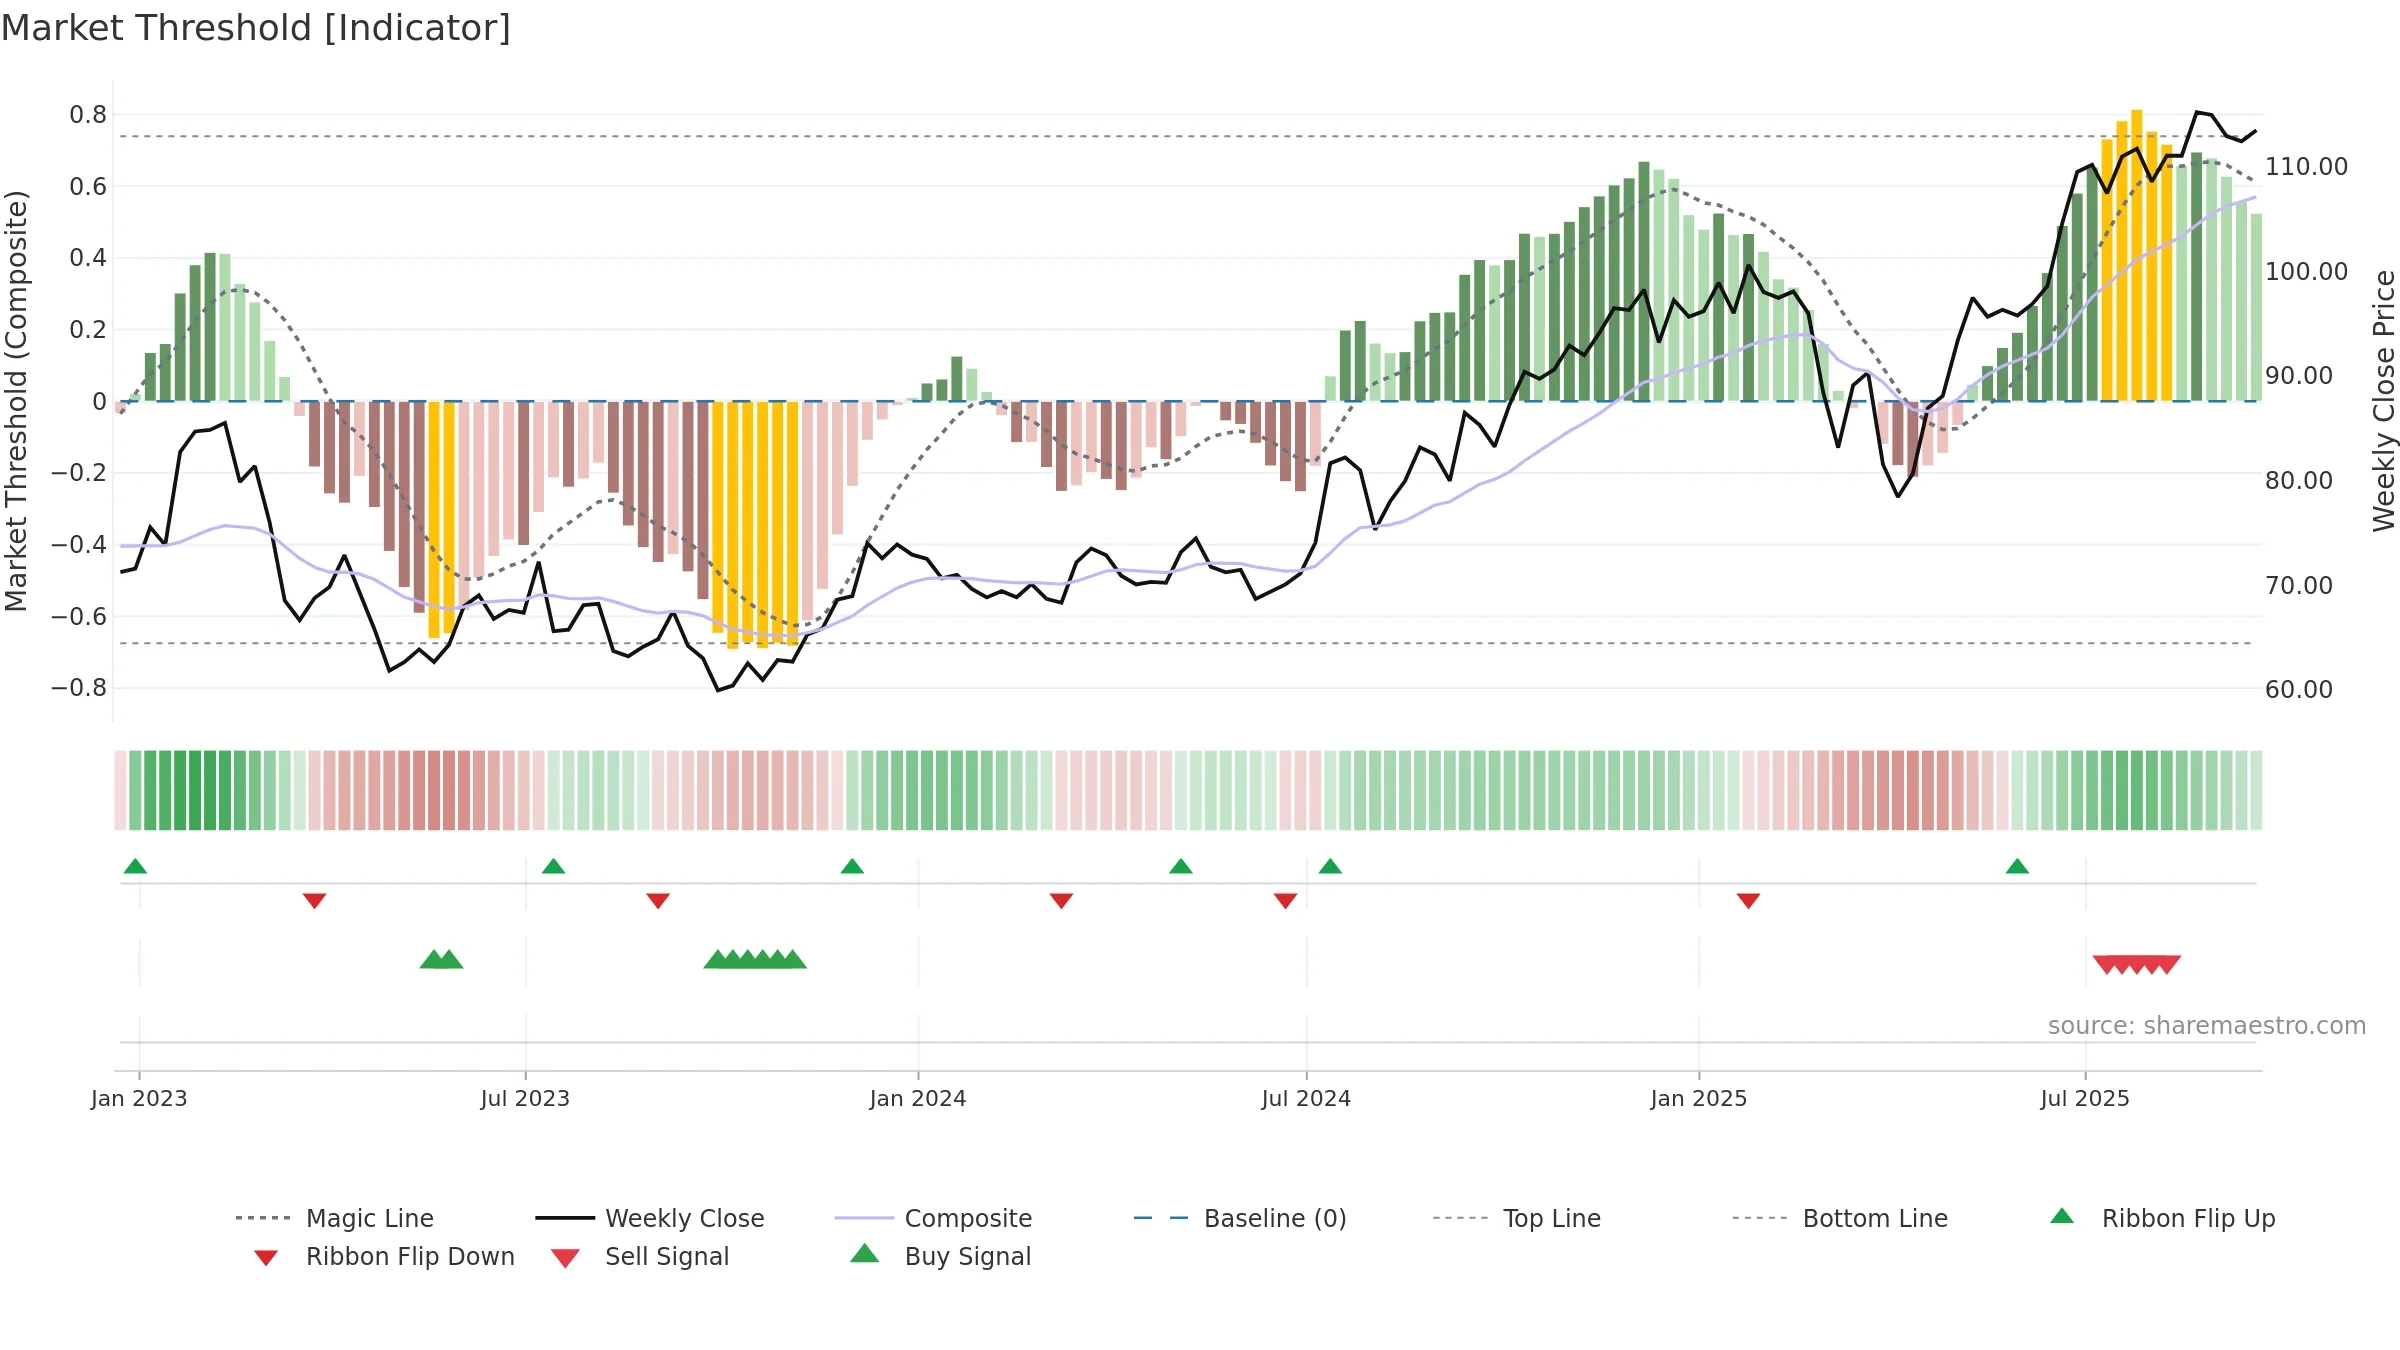Image resolution: width=2400 pixels, height=1350 pixels.
Task: Click the source: sharemaestro.com label
Action: 2207,1026
